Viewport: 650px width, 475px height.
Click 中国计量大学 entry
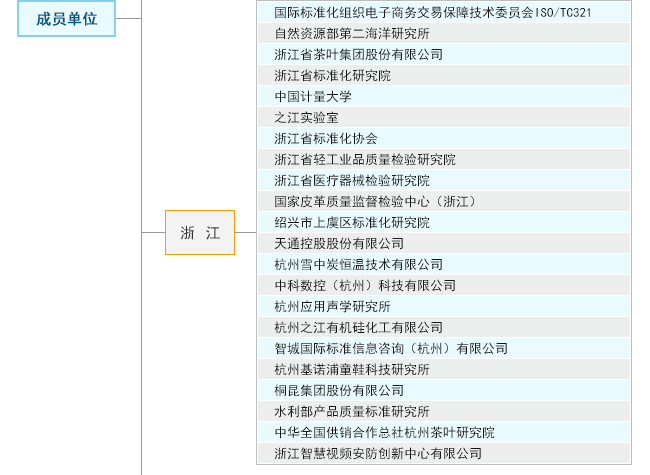pos(313,97)
